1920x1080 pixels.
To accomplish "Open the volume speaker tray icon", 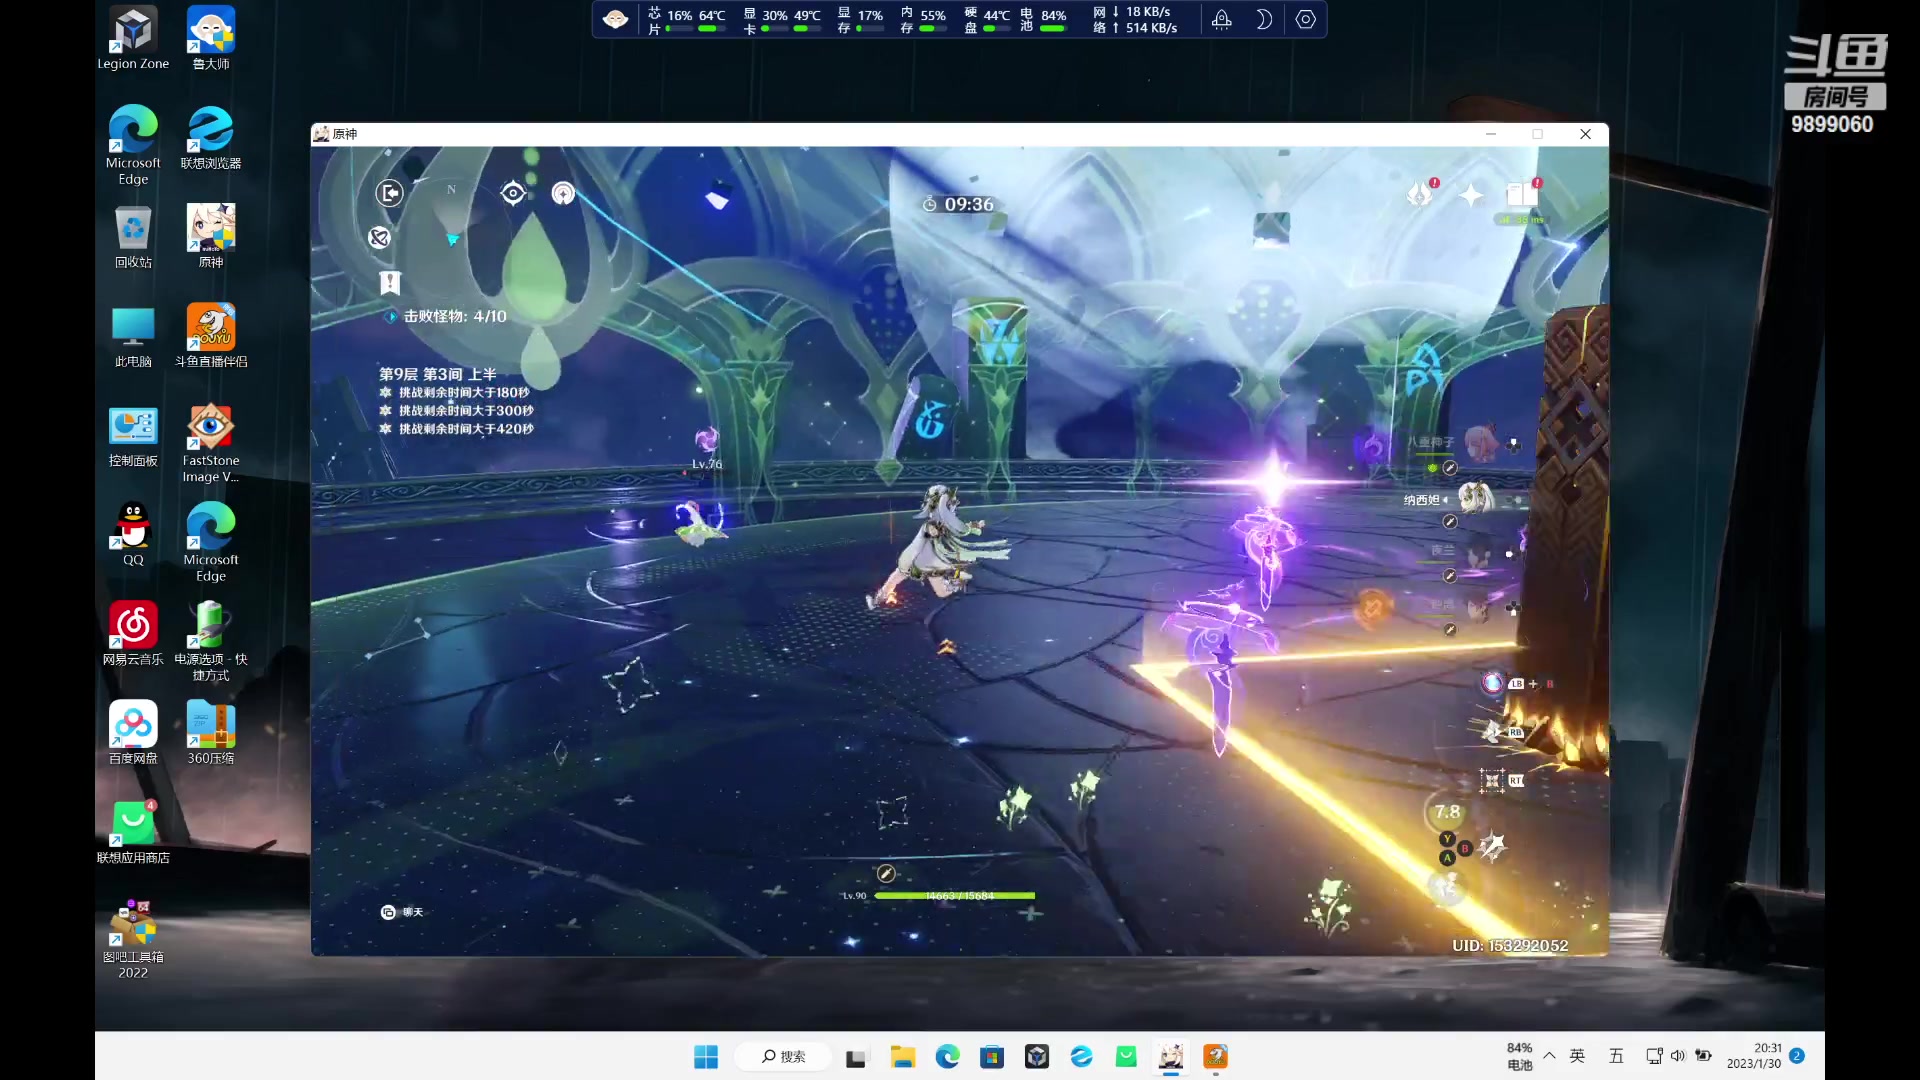I will (x=1678, y=1056).
